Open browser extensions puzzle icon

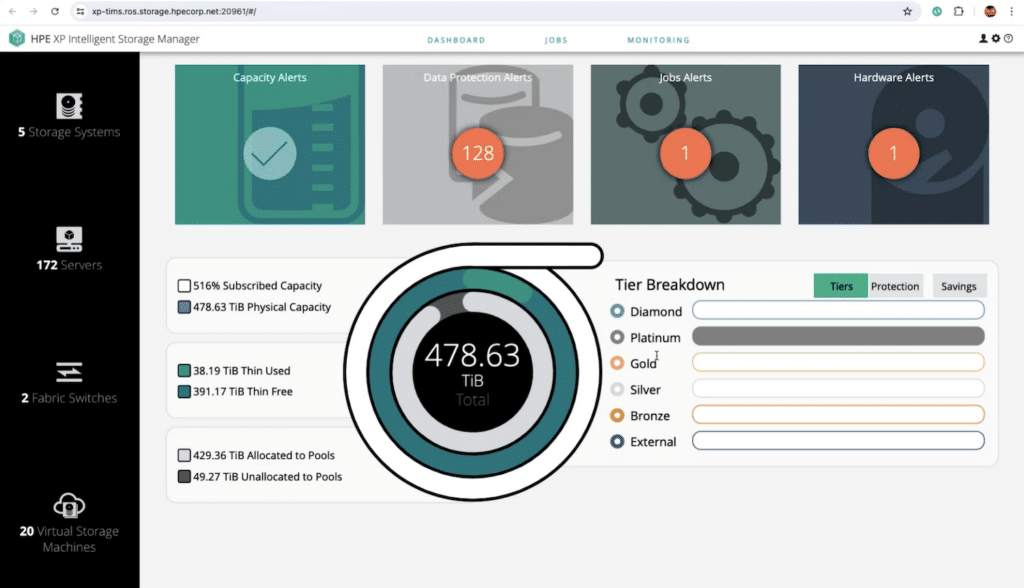click(x=958, y=11)
